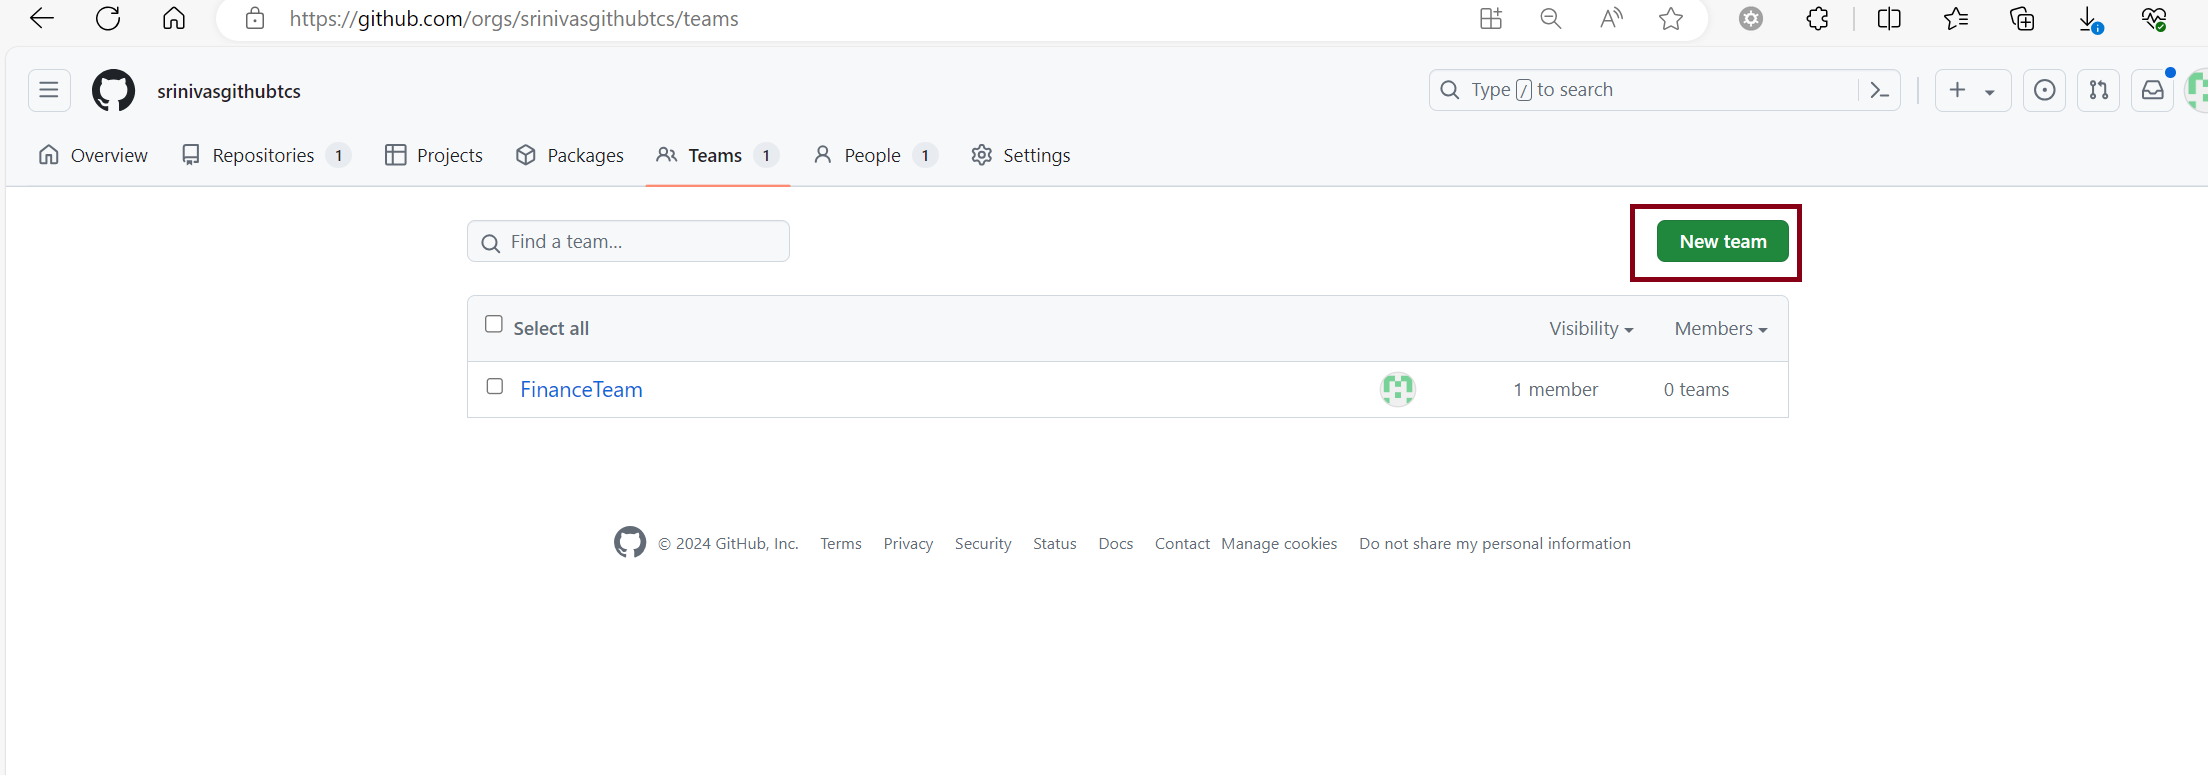Create a team with New team button

(x=1722, y=241)
